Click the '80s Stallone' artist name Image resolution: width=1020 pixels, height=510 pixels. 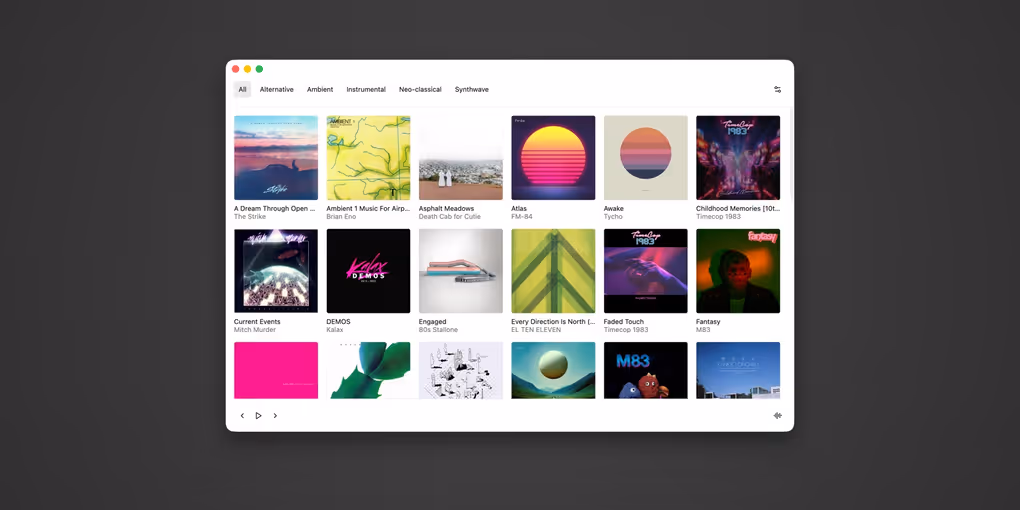pyautogui.click(x=438, y=330)
